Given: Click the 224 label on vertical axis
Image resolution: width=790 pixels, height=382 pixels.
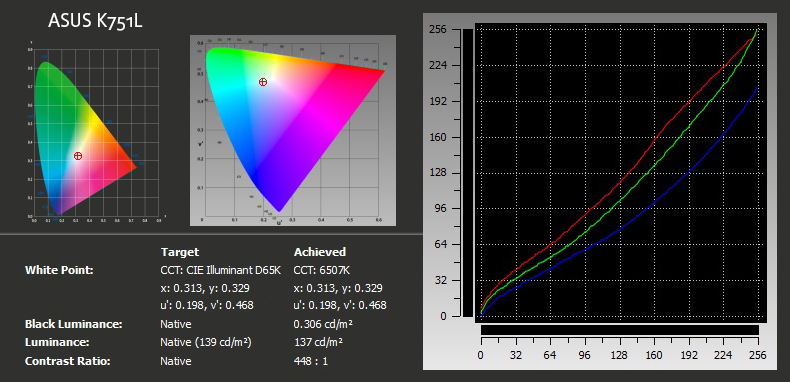Looking at the screenshot, I should pos(438,66).
